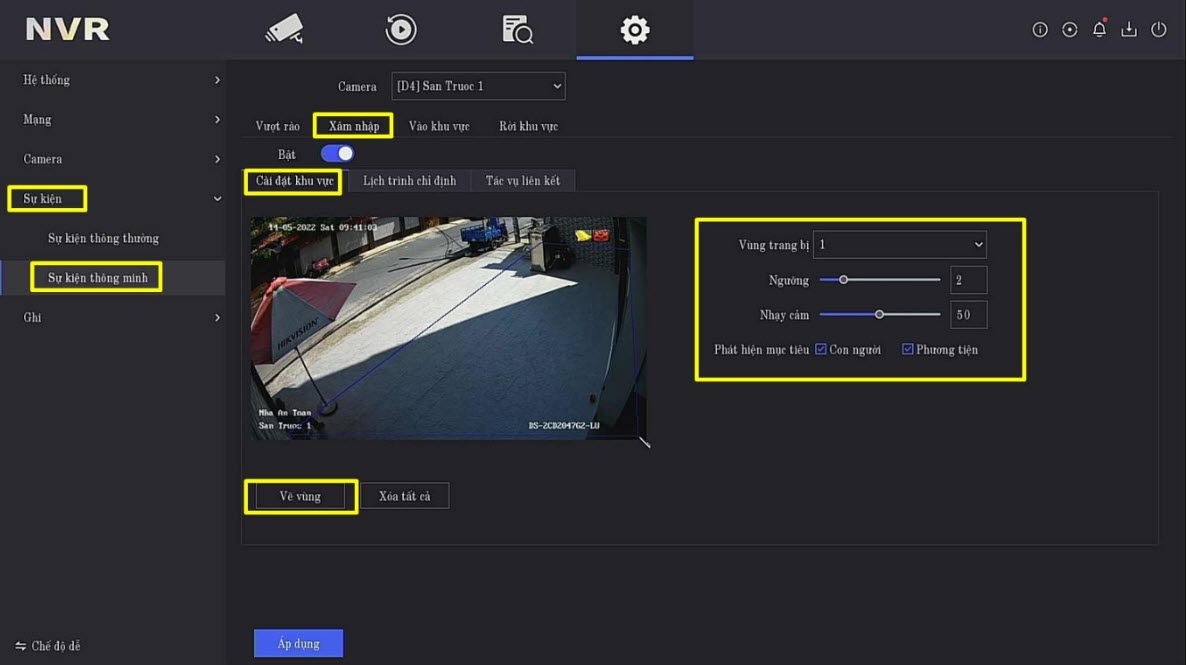Click the Áp dụng button
This screenshot has width=1187, height=665.
click(298, 644)
